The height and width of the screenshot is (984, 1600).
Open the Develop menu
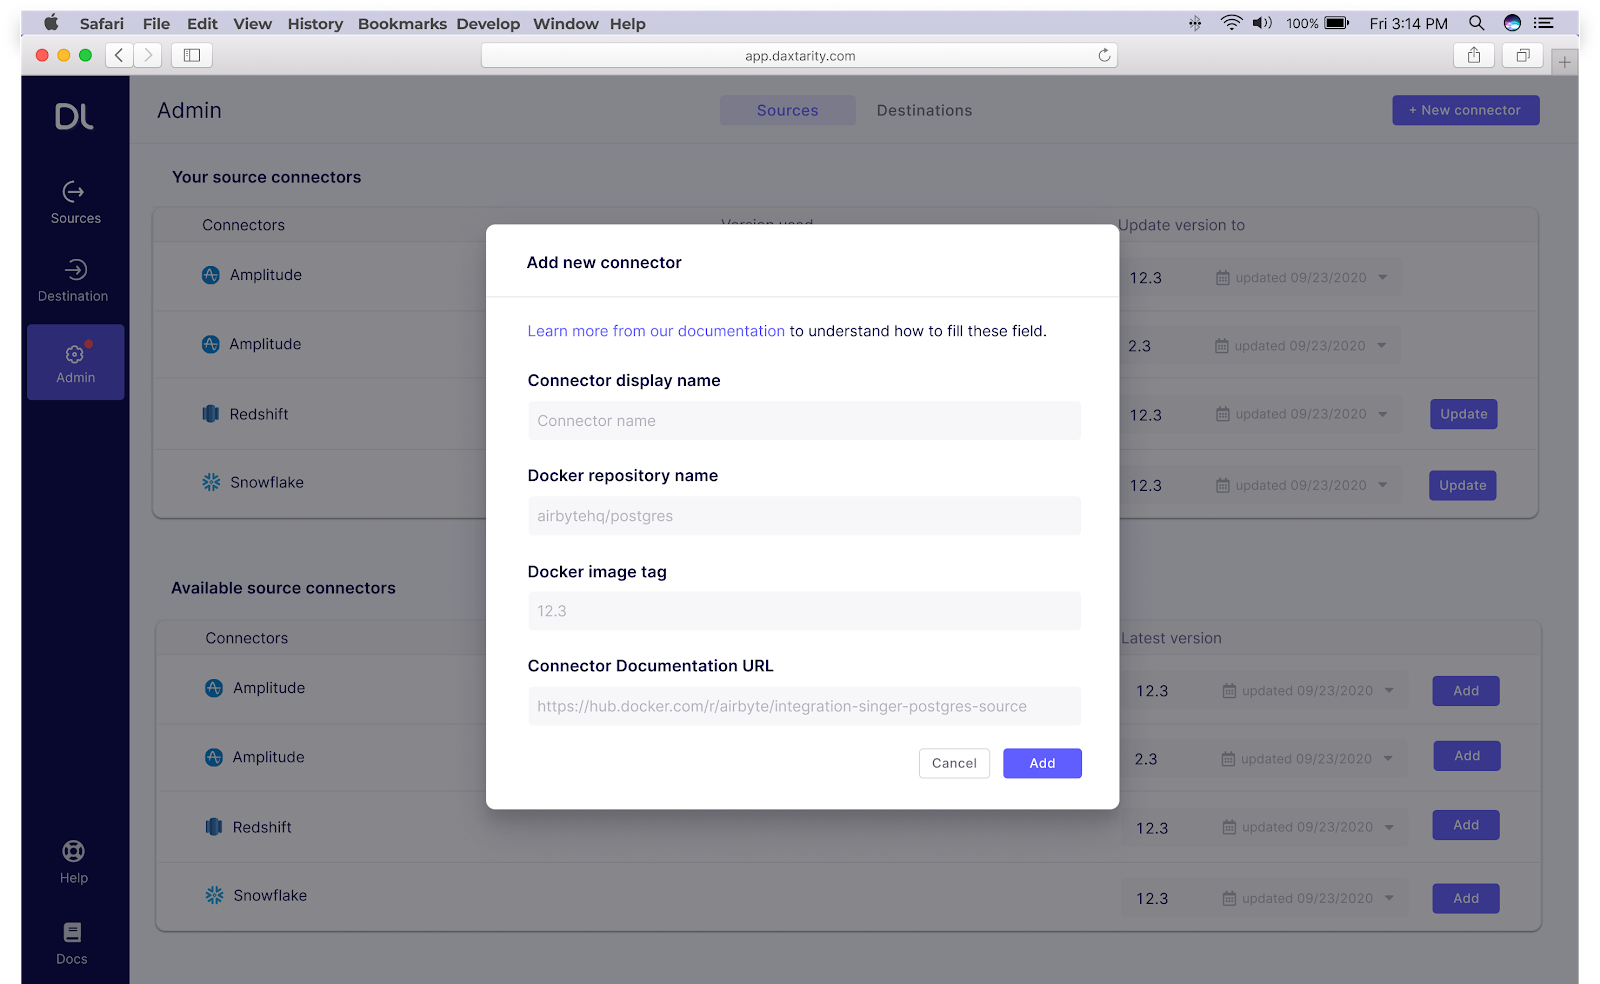(488, 23)
